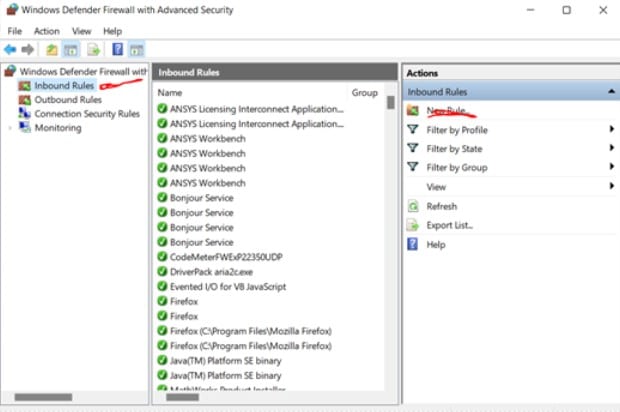Open Filter by Group submenu arrow
Viewport: 620px width, 412px height.
coord(611,166)
